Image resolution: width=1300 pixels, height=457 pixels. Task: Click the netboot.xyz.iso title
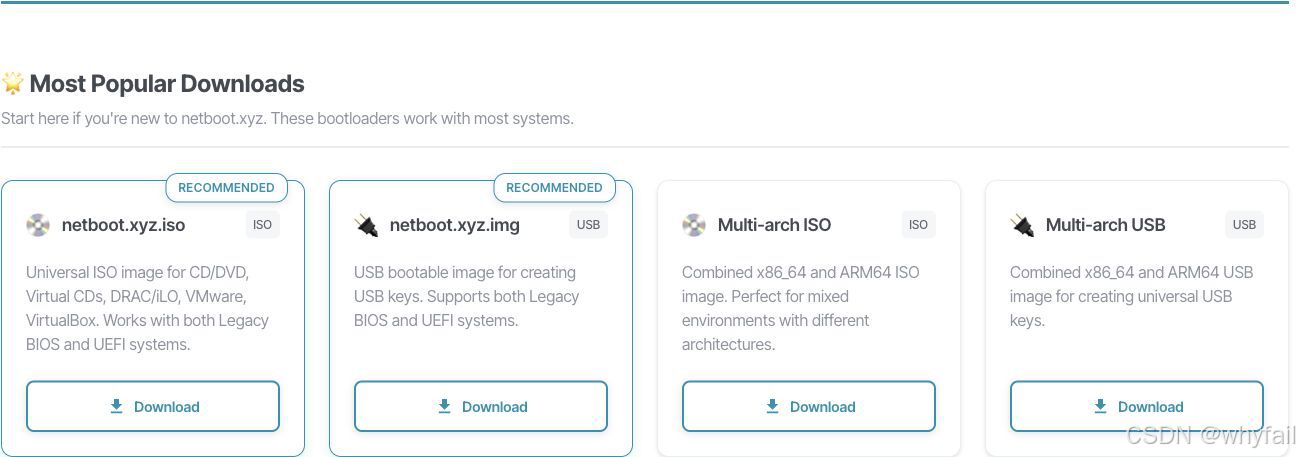coord(123,225)
